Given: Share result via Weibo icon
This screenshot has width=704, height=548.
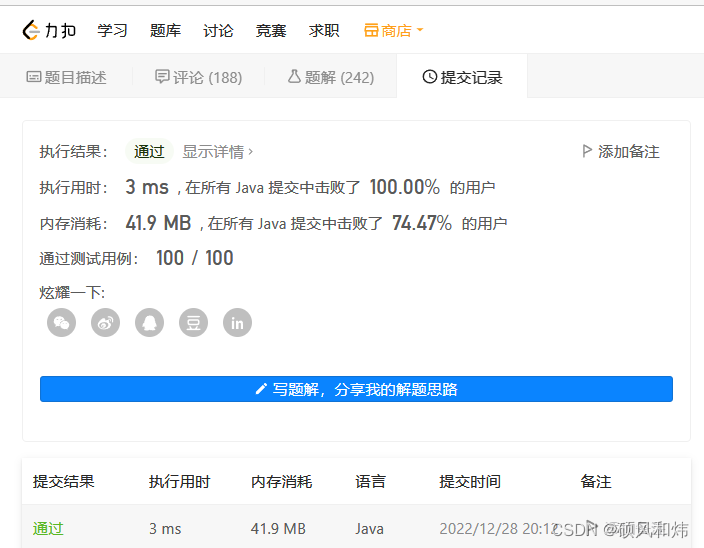Looking at the screenshot, I should pos(106,322).
